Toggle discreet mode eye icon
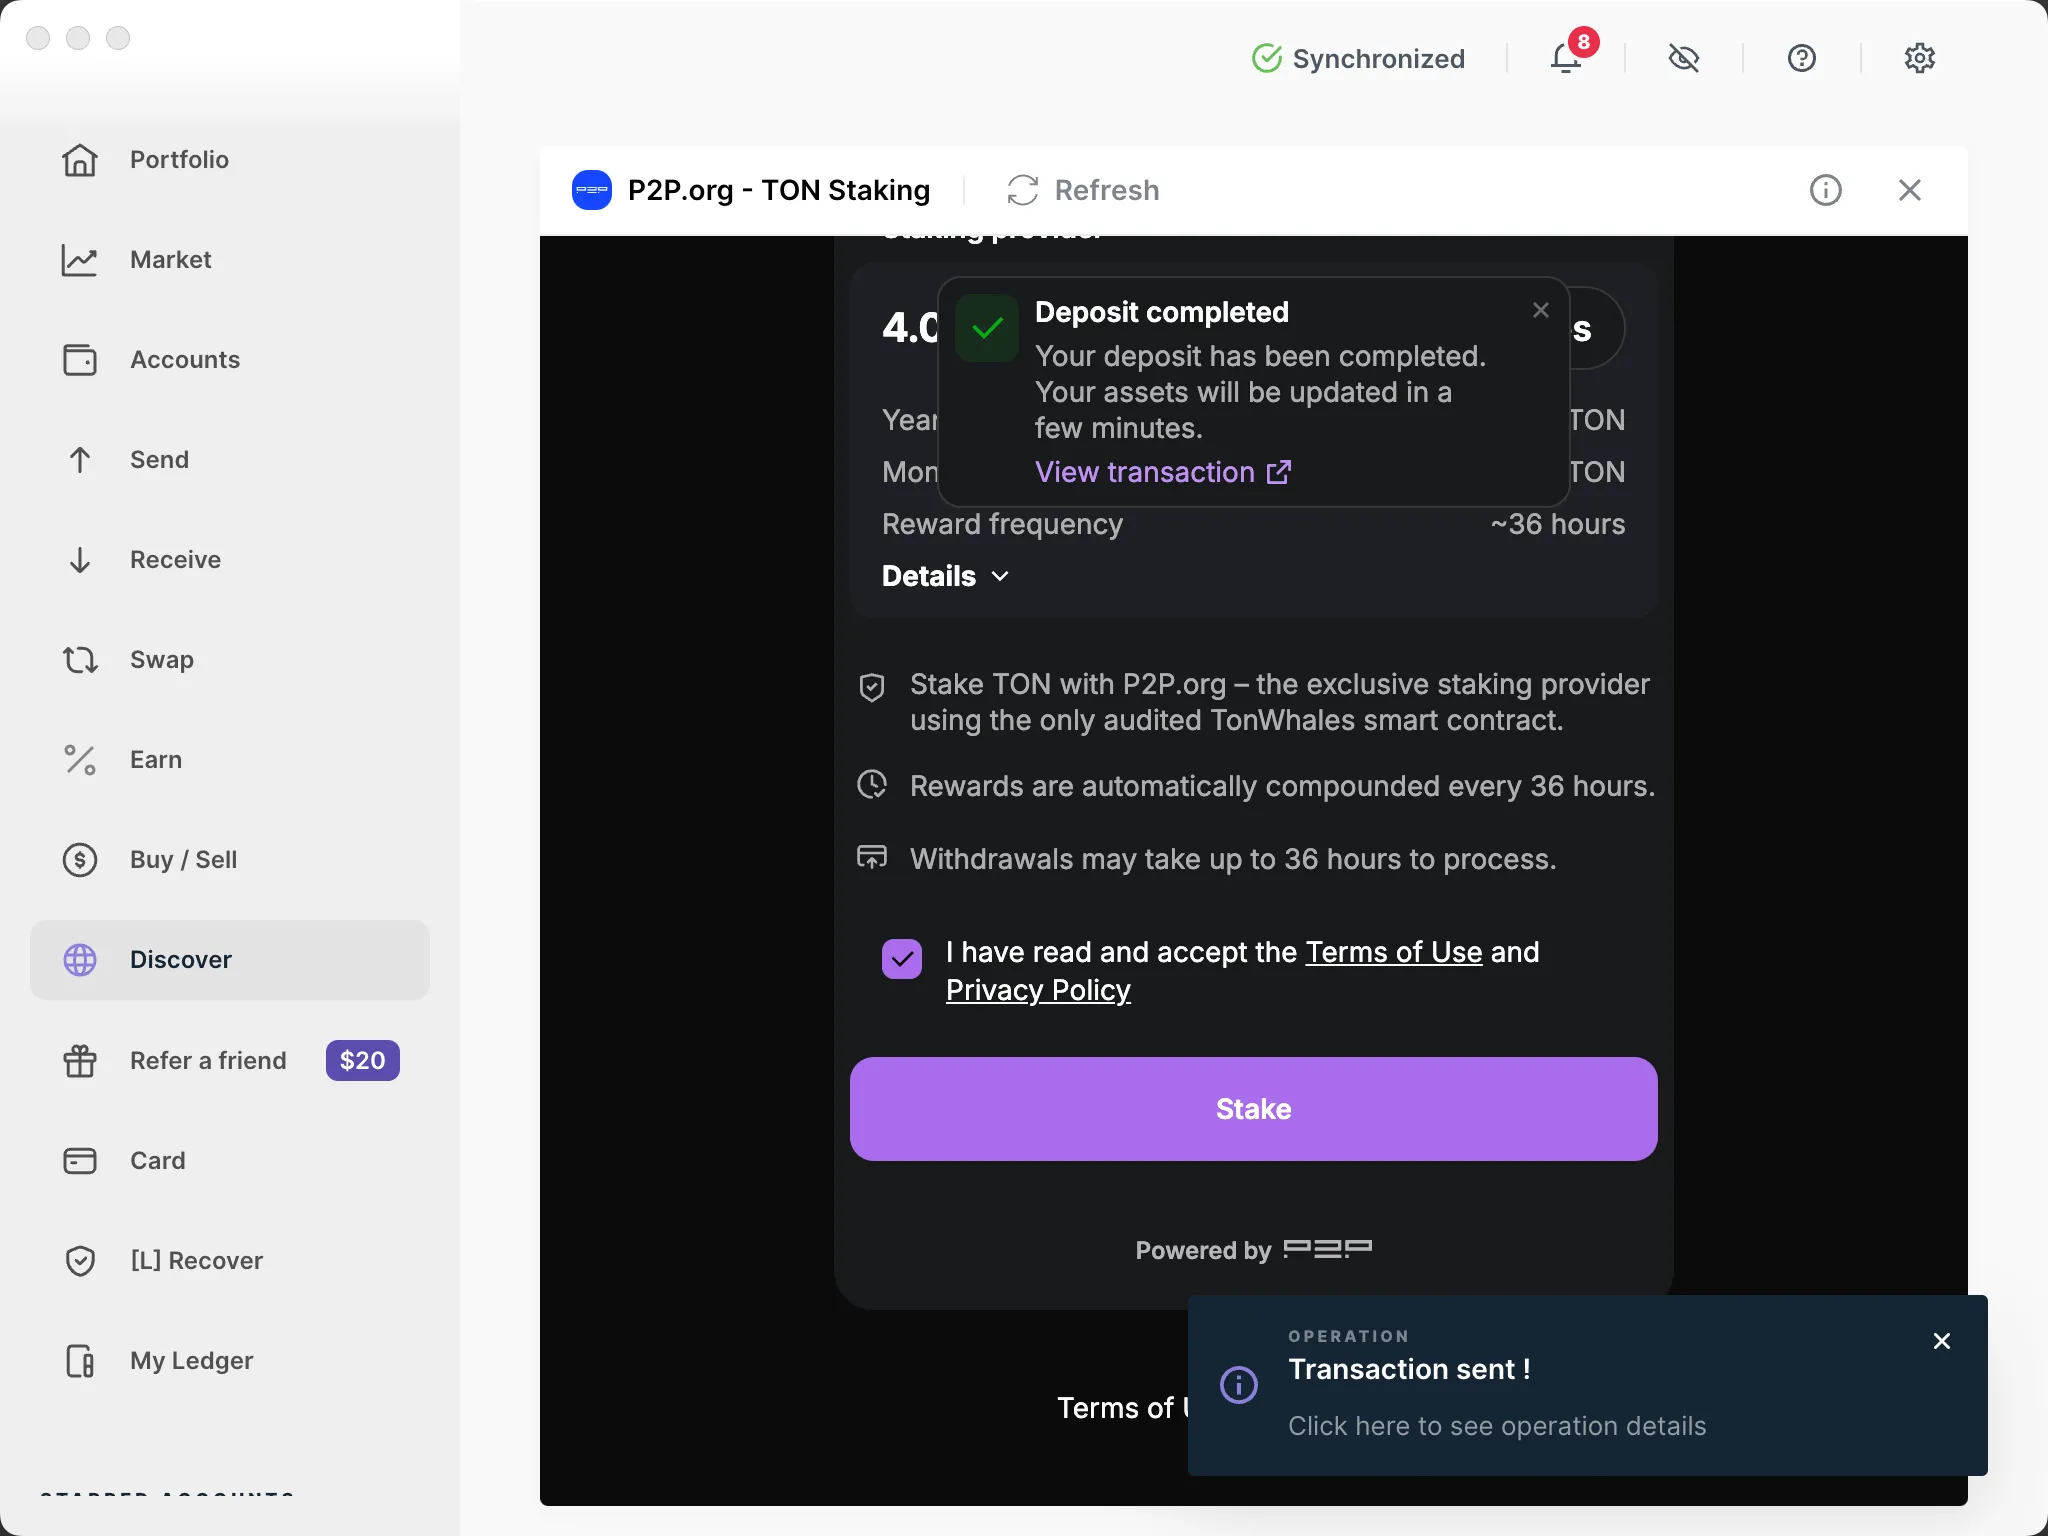 coord(1684,58)
